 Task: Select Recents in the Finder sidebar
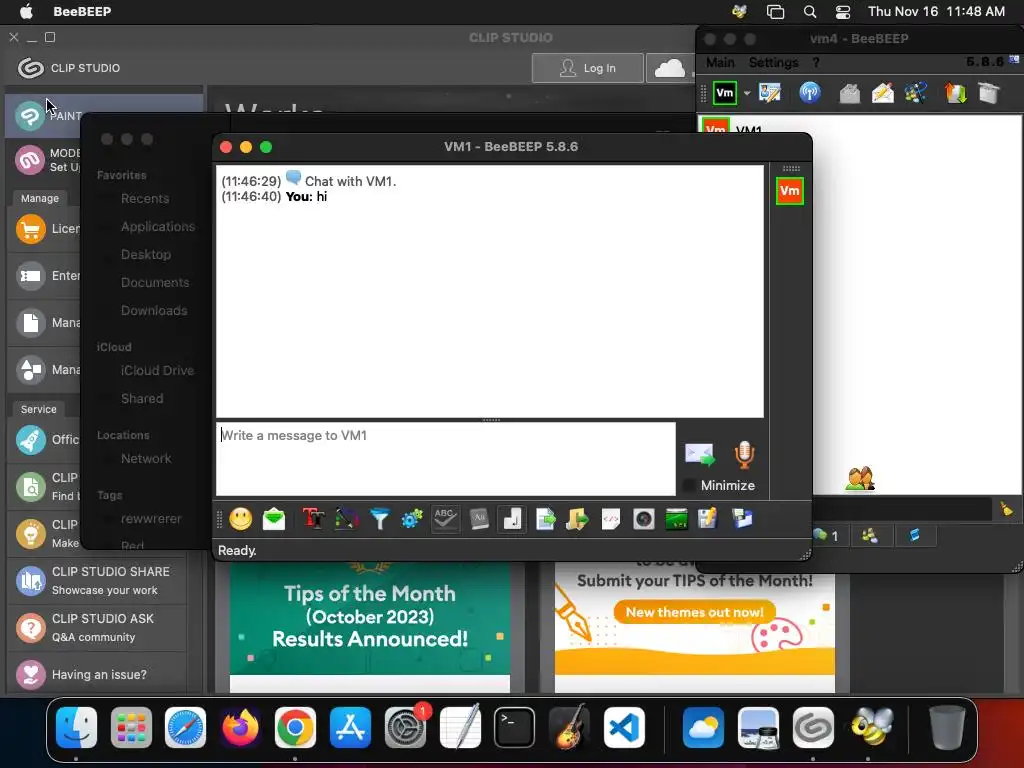point(144,199)
